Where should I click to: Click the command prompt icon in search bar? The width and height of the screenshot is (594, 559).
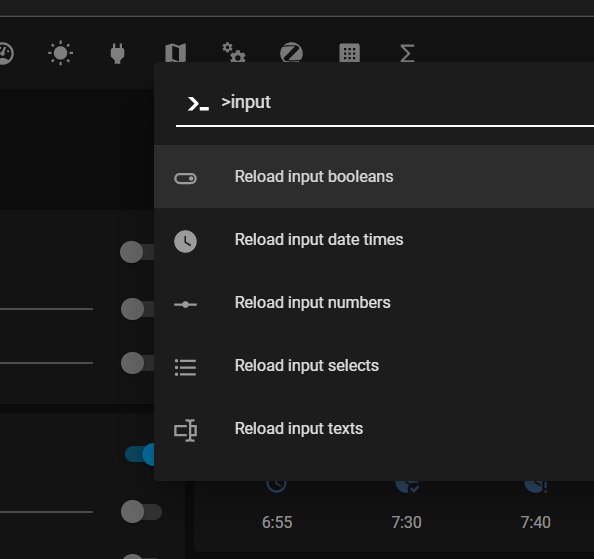[x=198, y=103]
